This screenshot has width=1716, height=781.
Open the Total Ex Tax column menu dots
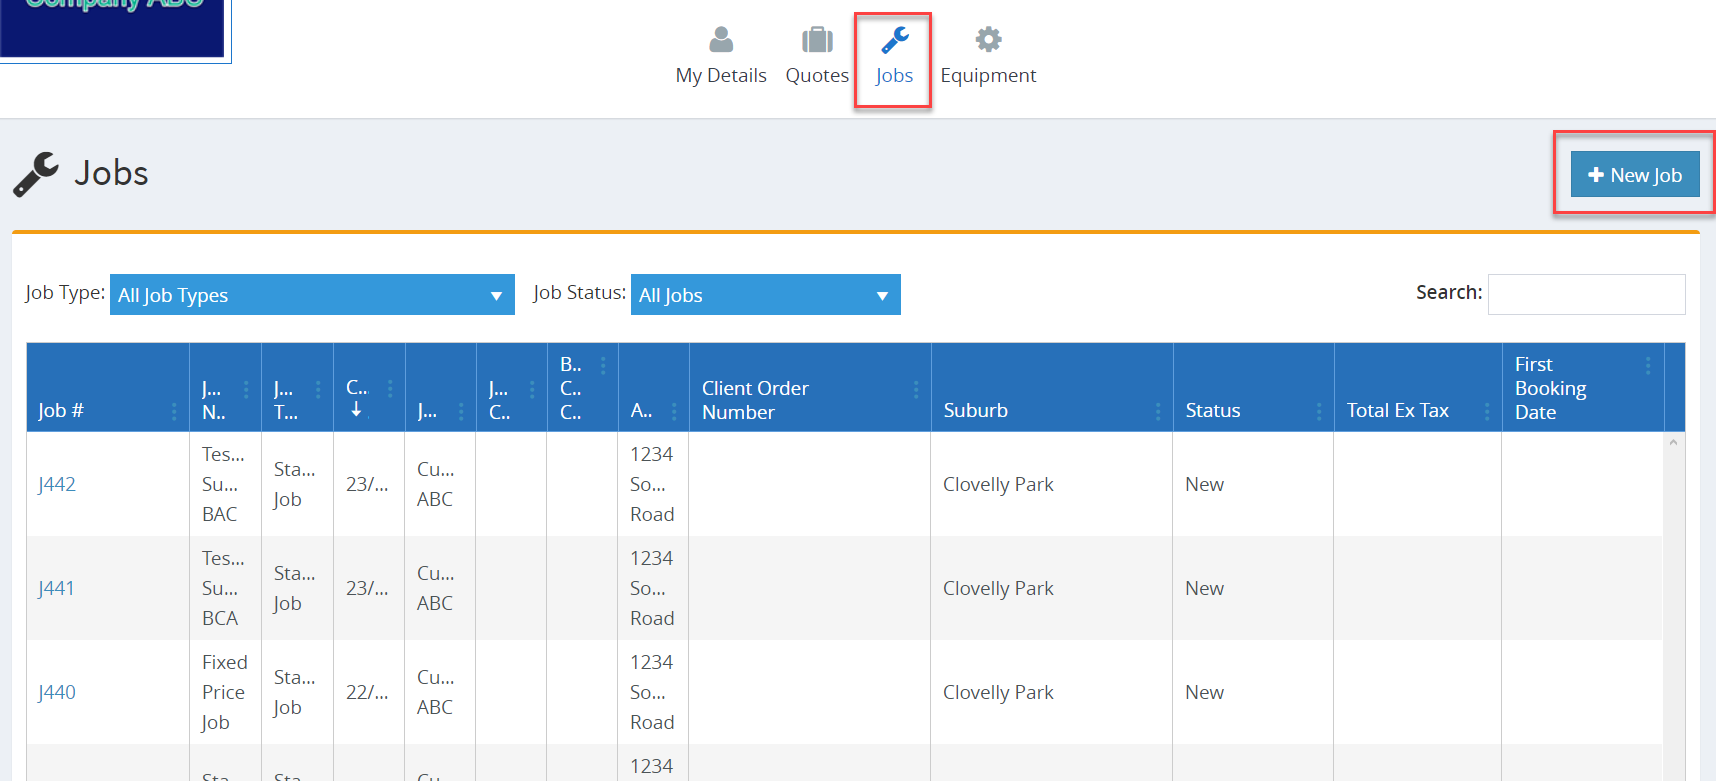click(x=1487, y=411)
